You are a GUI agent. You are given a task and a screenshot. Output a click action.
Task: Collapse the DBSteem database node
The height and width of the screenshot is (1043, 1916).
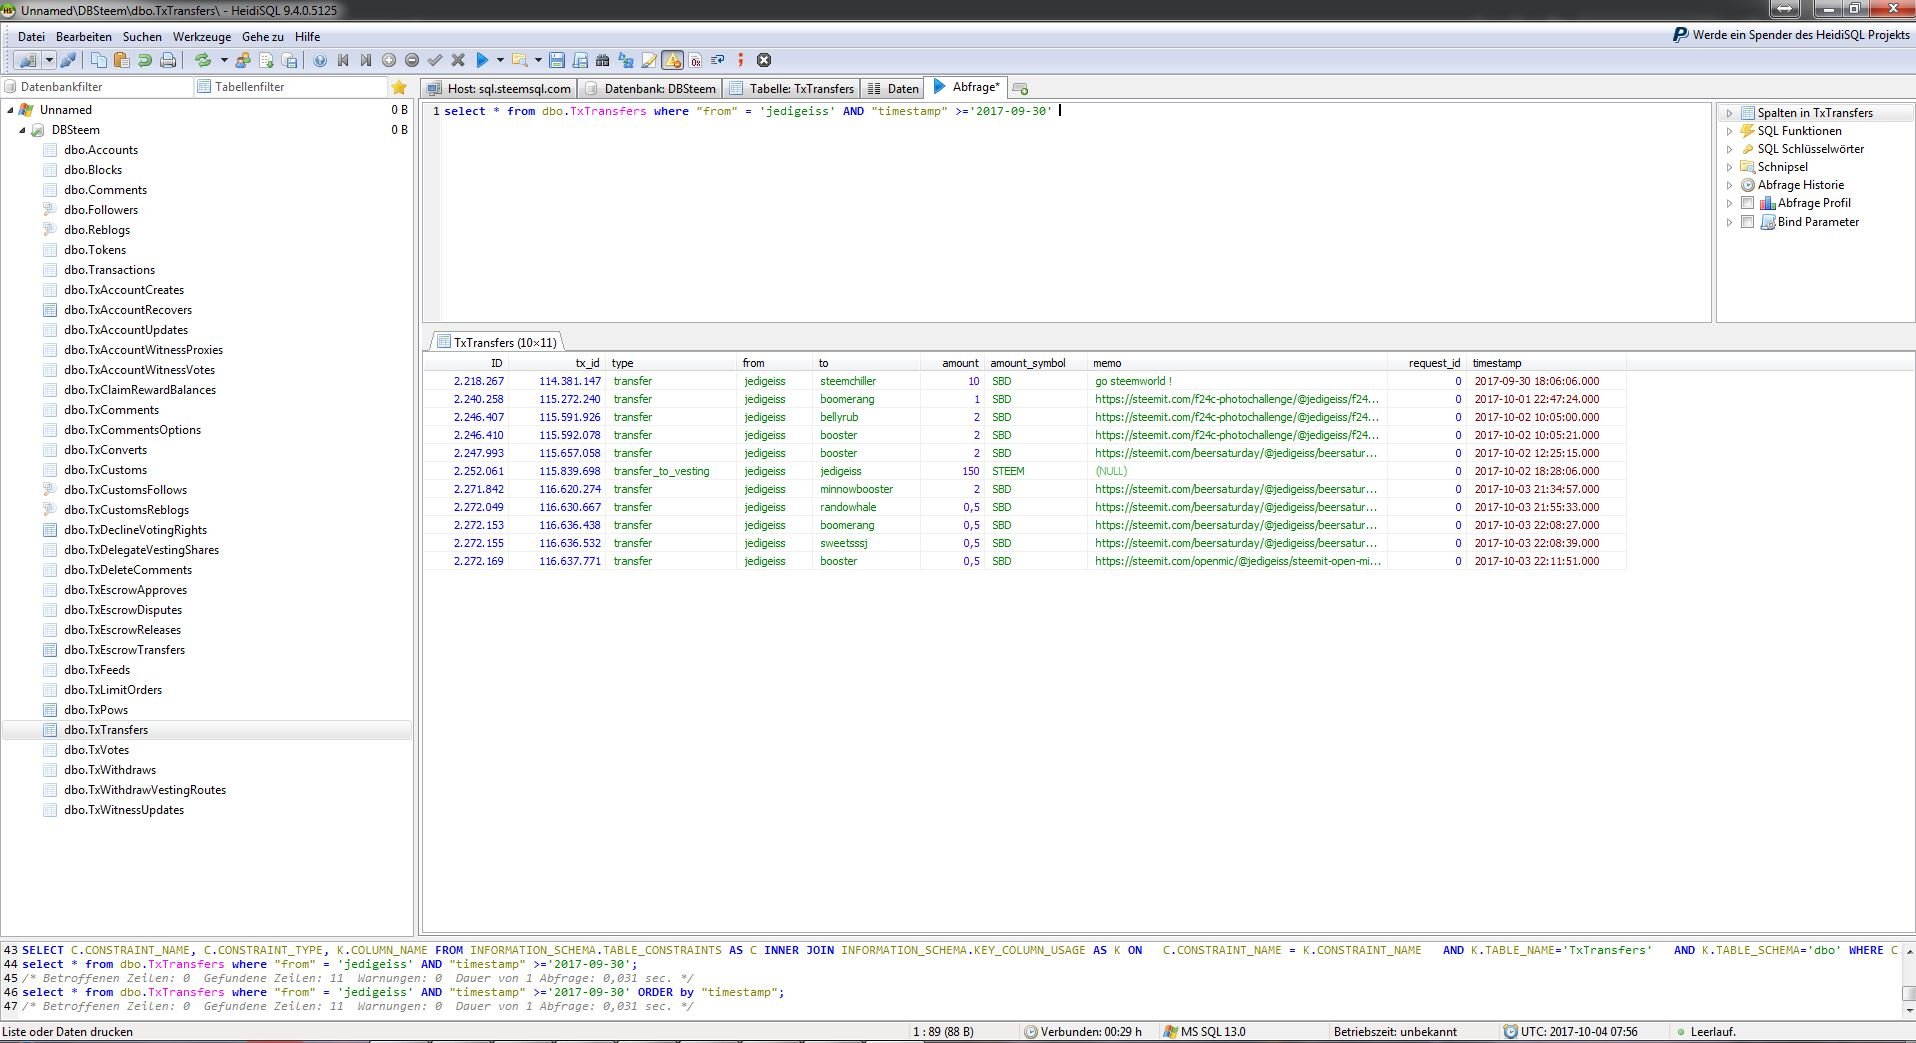tap(22, 130)
